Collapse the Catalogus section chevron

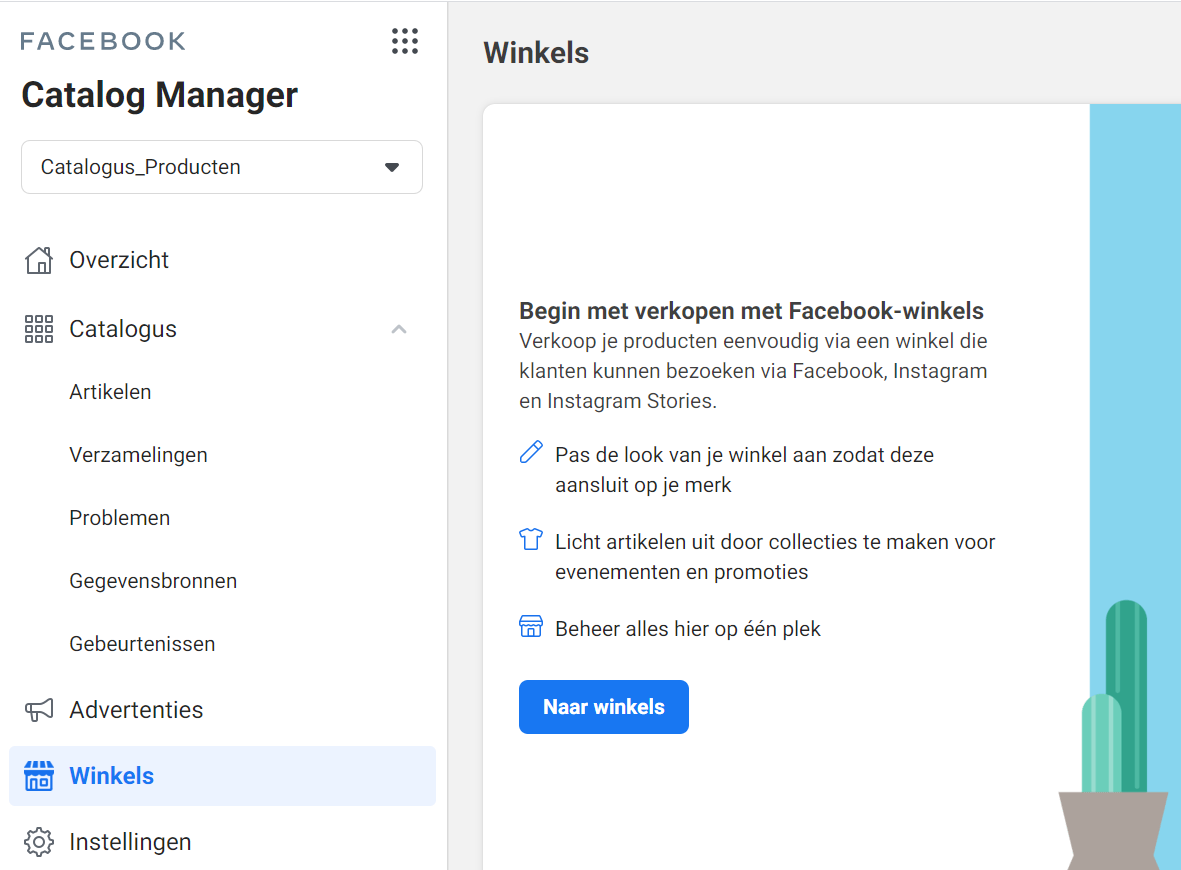pos(399,329)
